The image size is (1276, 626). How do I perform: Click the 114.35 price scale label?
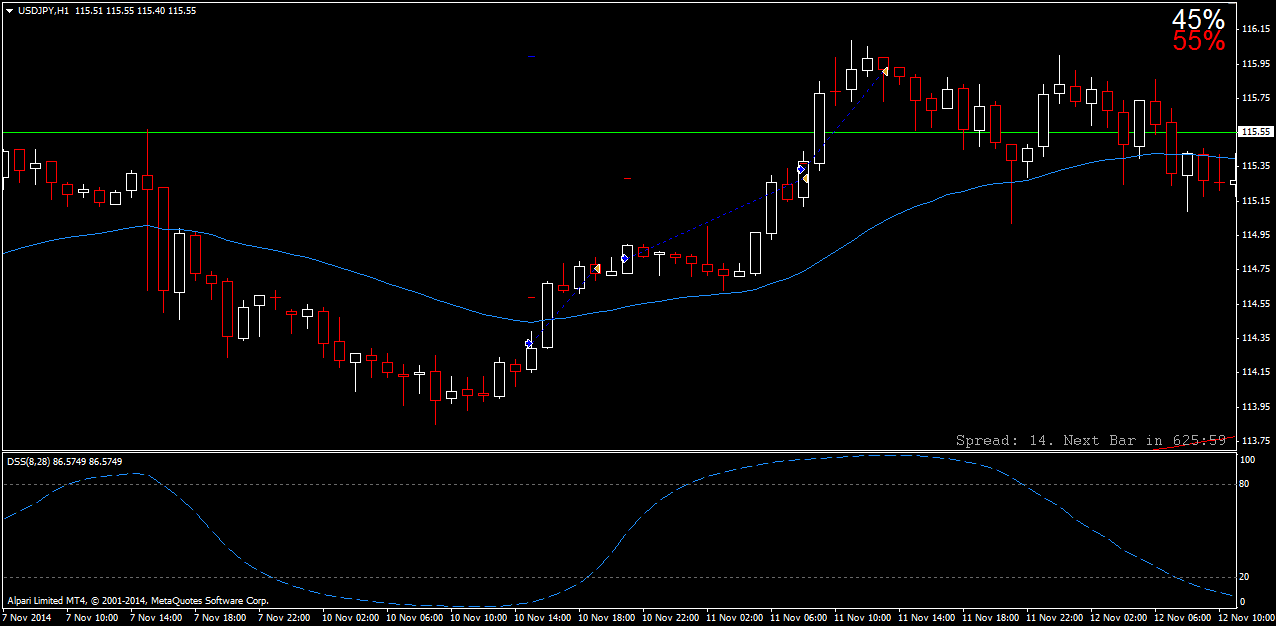coord(1256,338)
